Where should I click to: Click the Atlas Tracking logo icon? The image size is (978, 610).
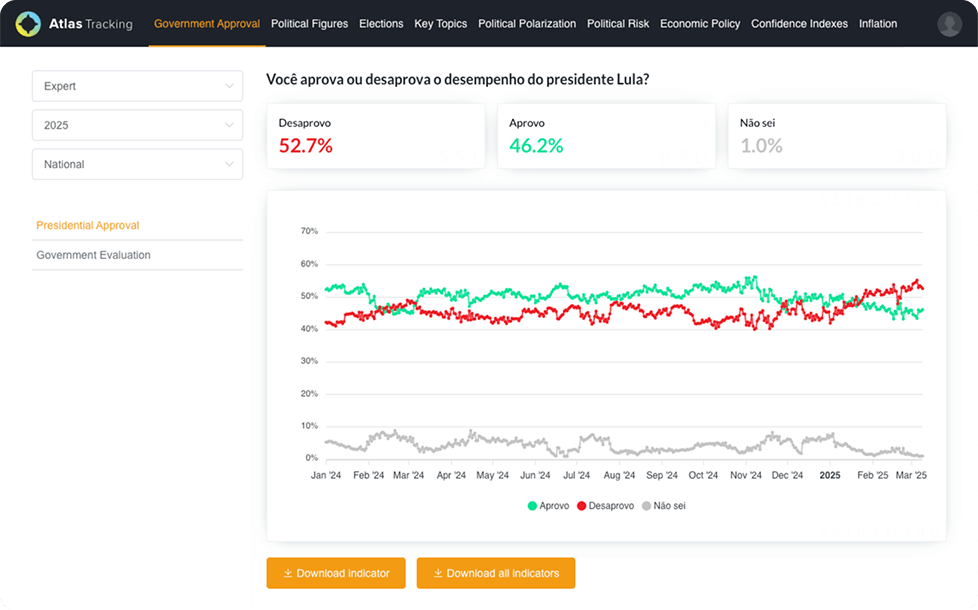pos(28,24)
